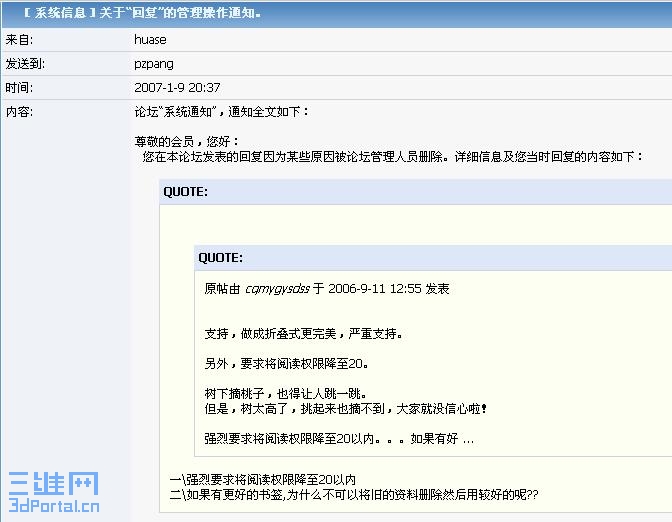Click the 内容: field label
The height and width of the screenshot is (522, 672).
point(19,112)
